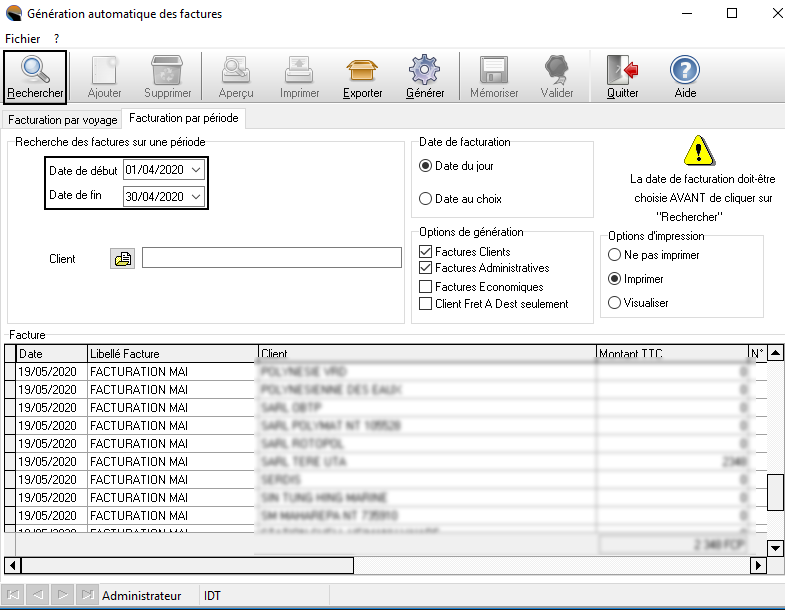Click the Montant TTC column header

(x=670, y=354)
